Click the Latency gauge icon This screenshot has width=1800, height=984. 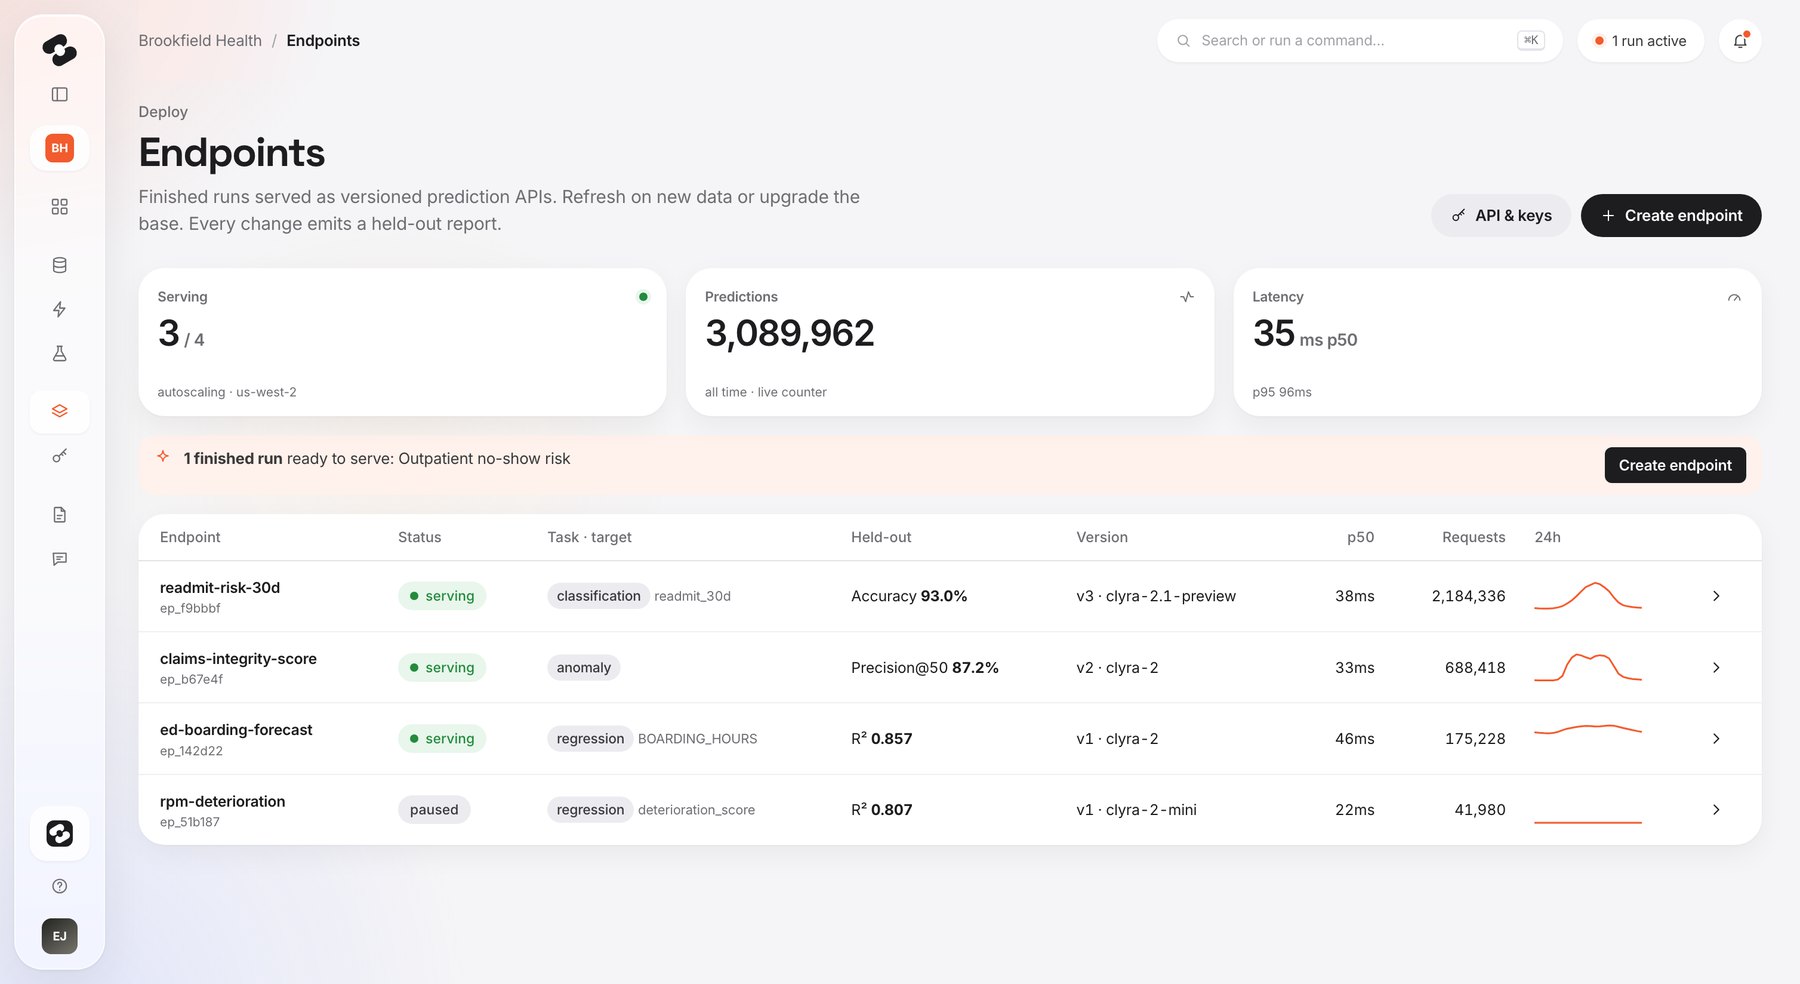click(1734, 297)
